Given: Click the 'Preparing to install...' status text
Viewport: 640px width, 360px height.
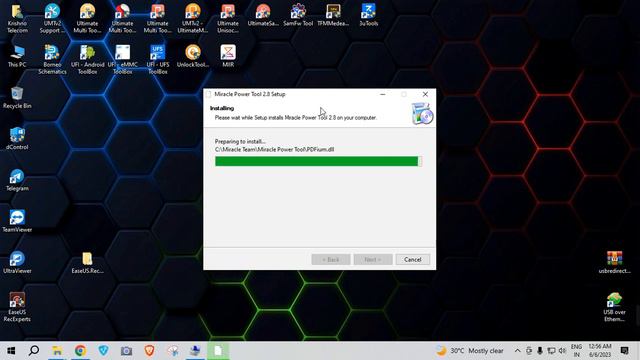Looking at the screenshot, I should [240, 141].
